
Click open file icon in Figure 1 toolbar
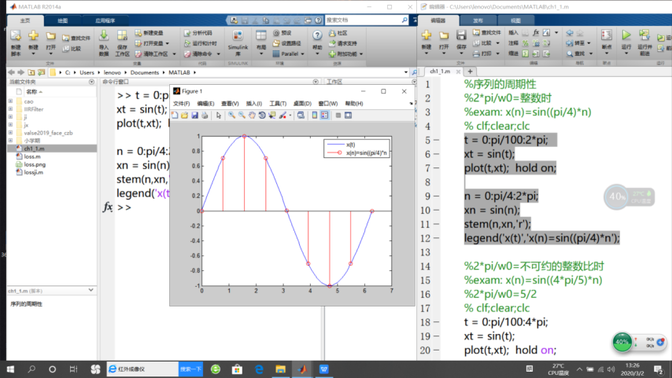(184, 115)
